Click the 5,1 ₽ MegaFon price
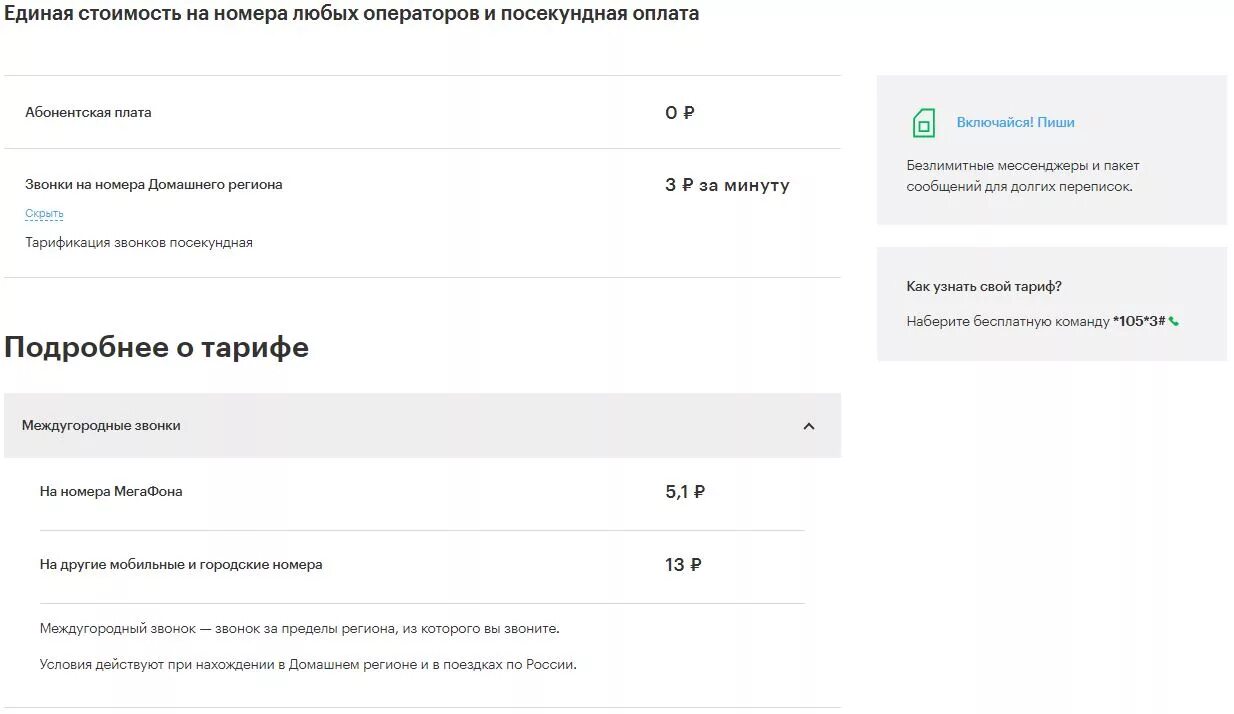The width and height of the screenshot is (1234, 714). 685,492
